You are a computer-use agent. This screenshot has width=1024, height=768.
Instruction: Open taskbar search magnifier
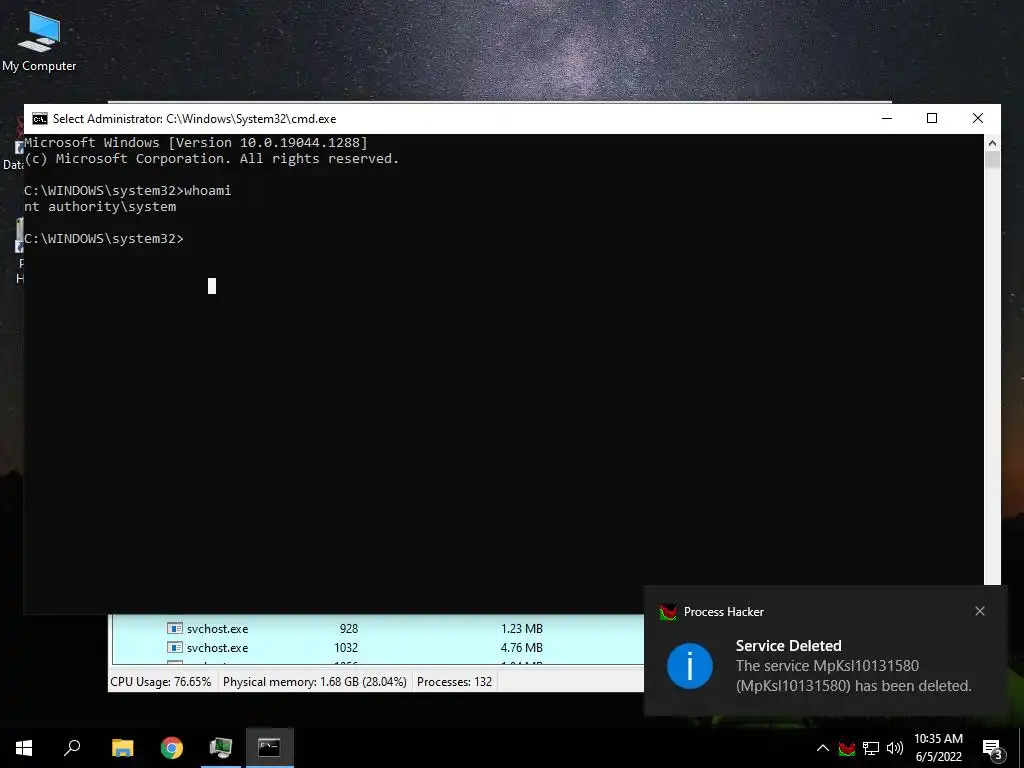pyautogui.click(x=72, y=748)
